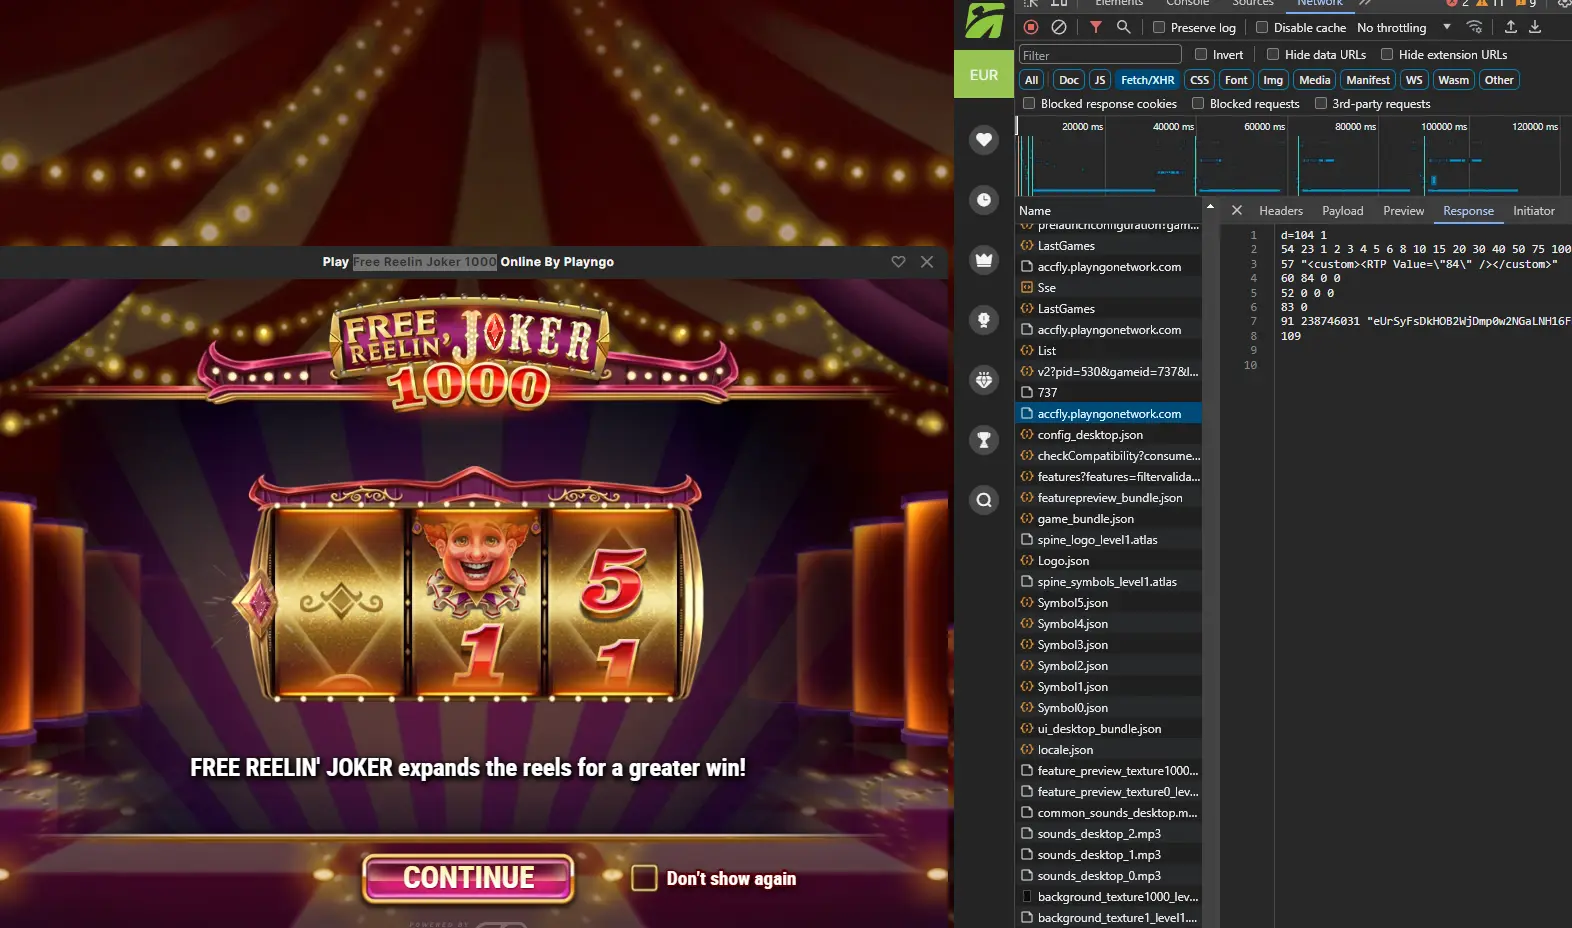Viewport: 1572px width, 928px height.
Task: Filter requests by Media type
Action: coord(1314,80)
